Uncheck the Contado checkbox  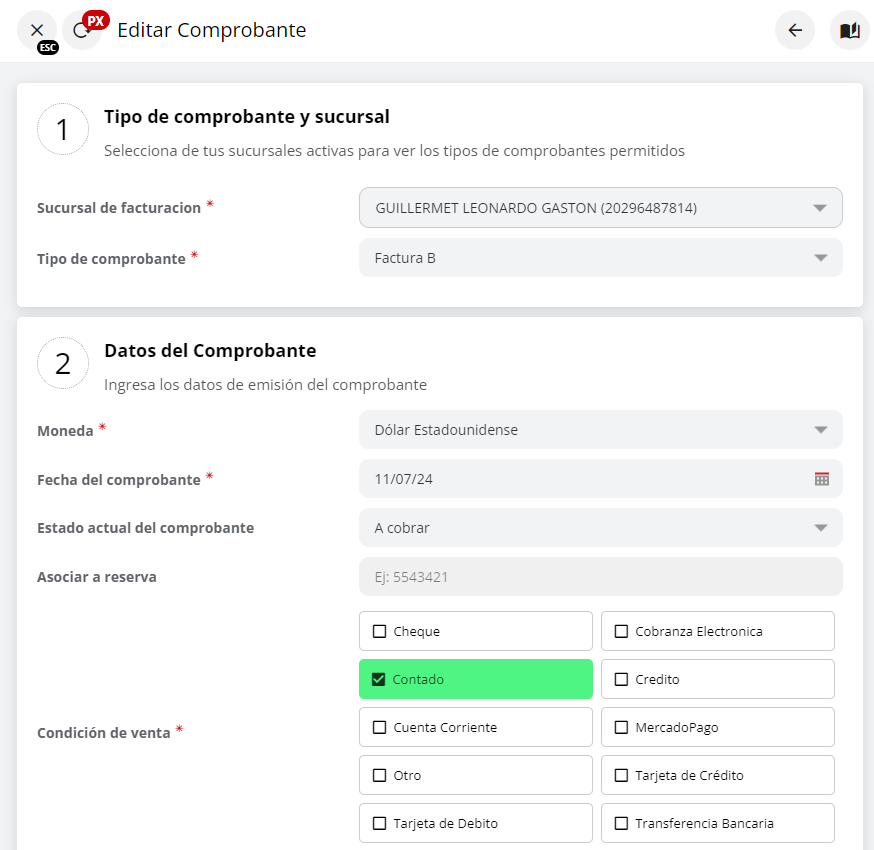point(379,680)
